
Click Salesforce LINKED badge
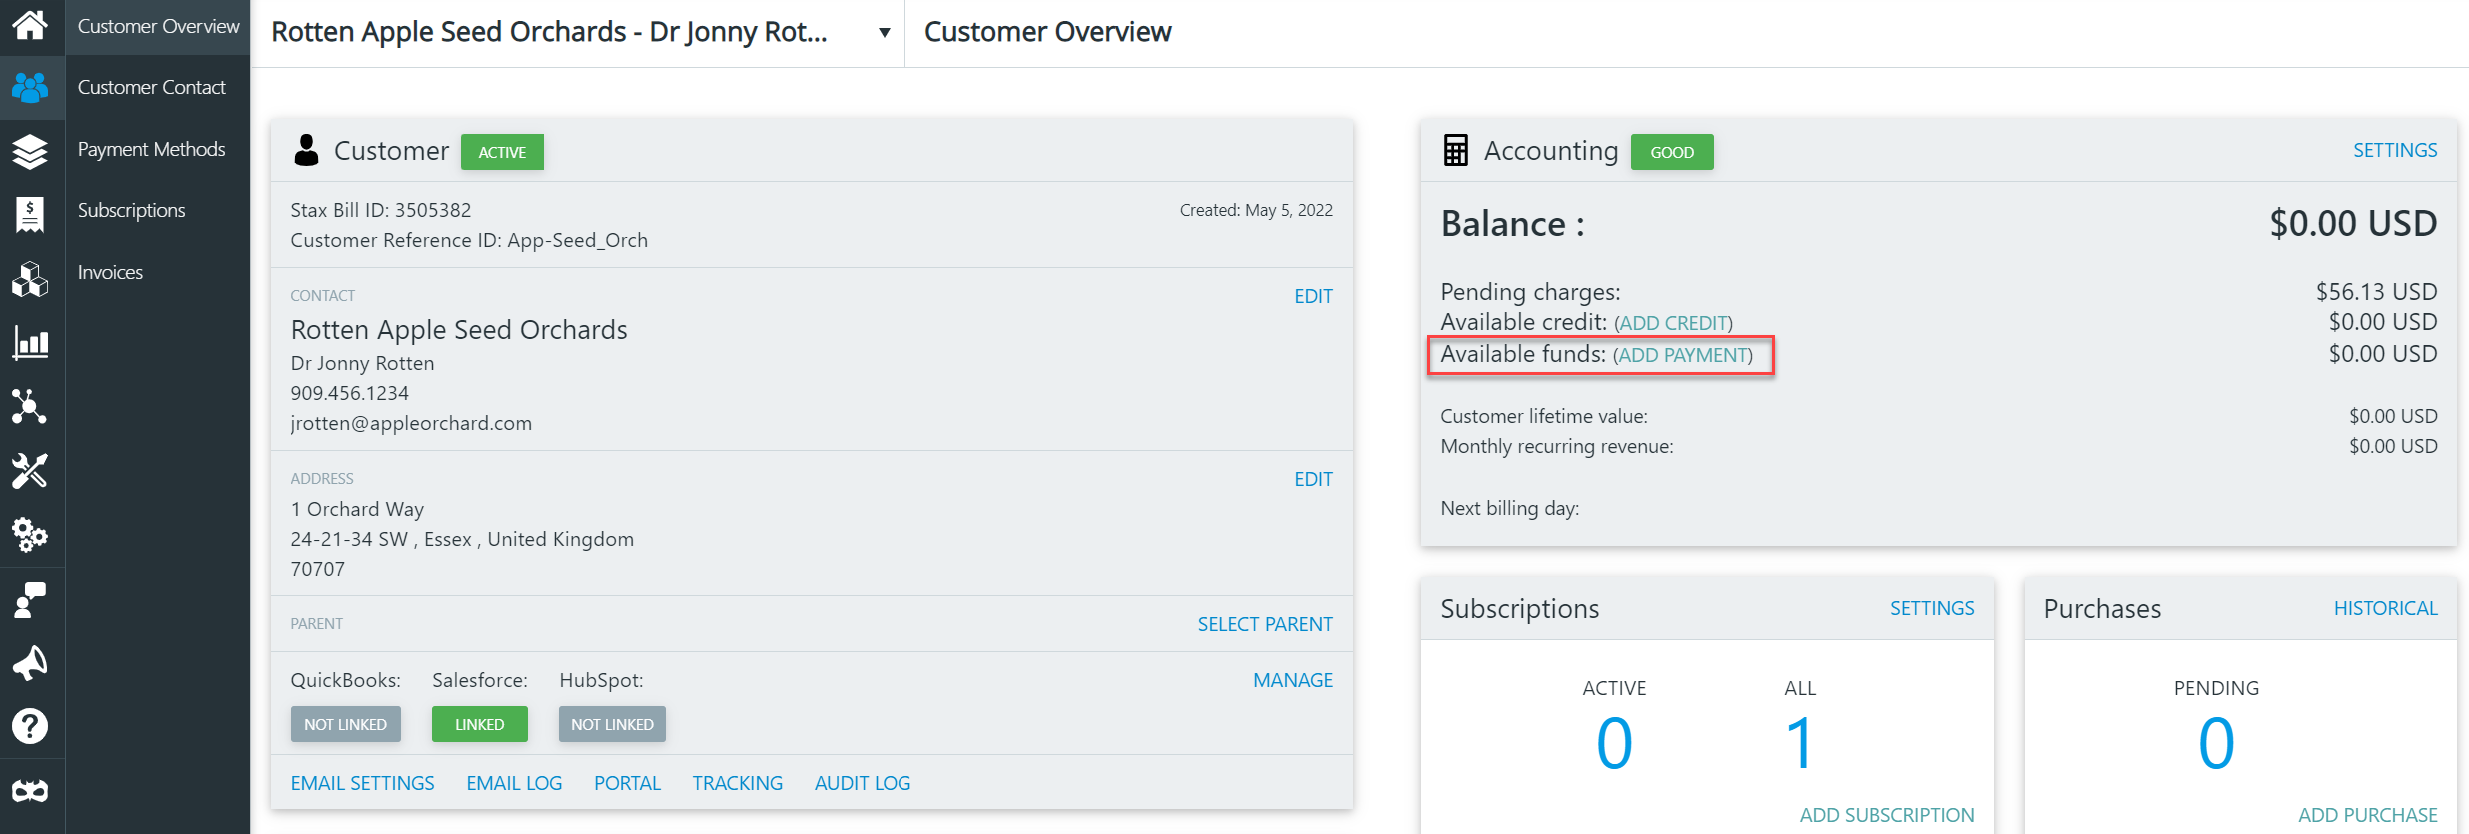pyautogui.click(x=480, y=724)
